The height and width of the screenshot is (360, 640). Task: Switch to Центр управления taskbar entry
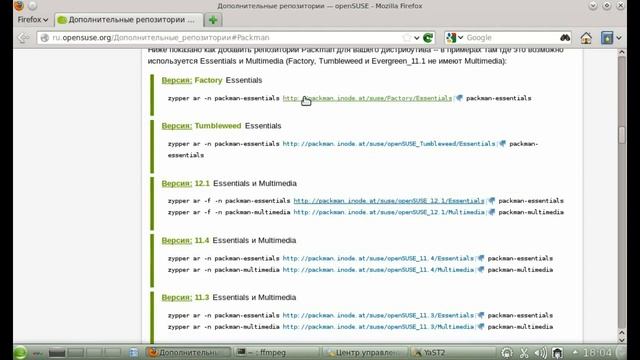click(x=365, y=353)
